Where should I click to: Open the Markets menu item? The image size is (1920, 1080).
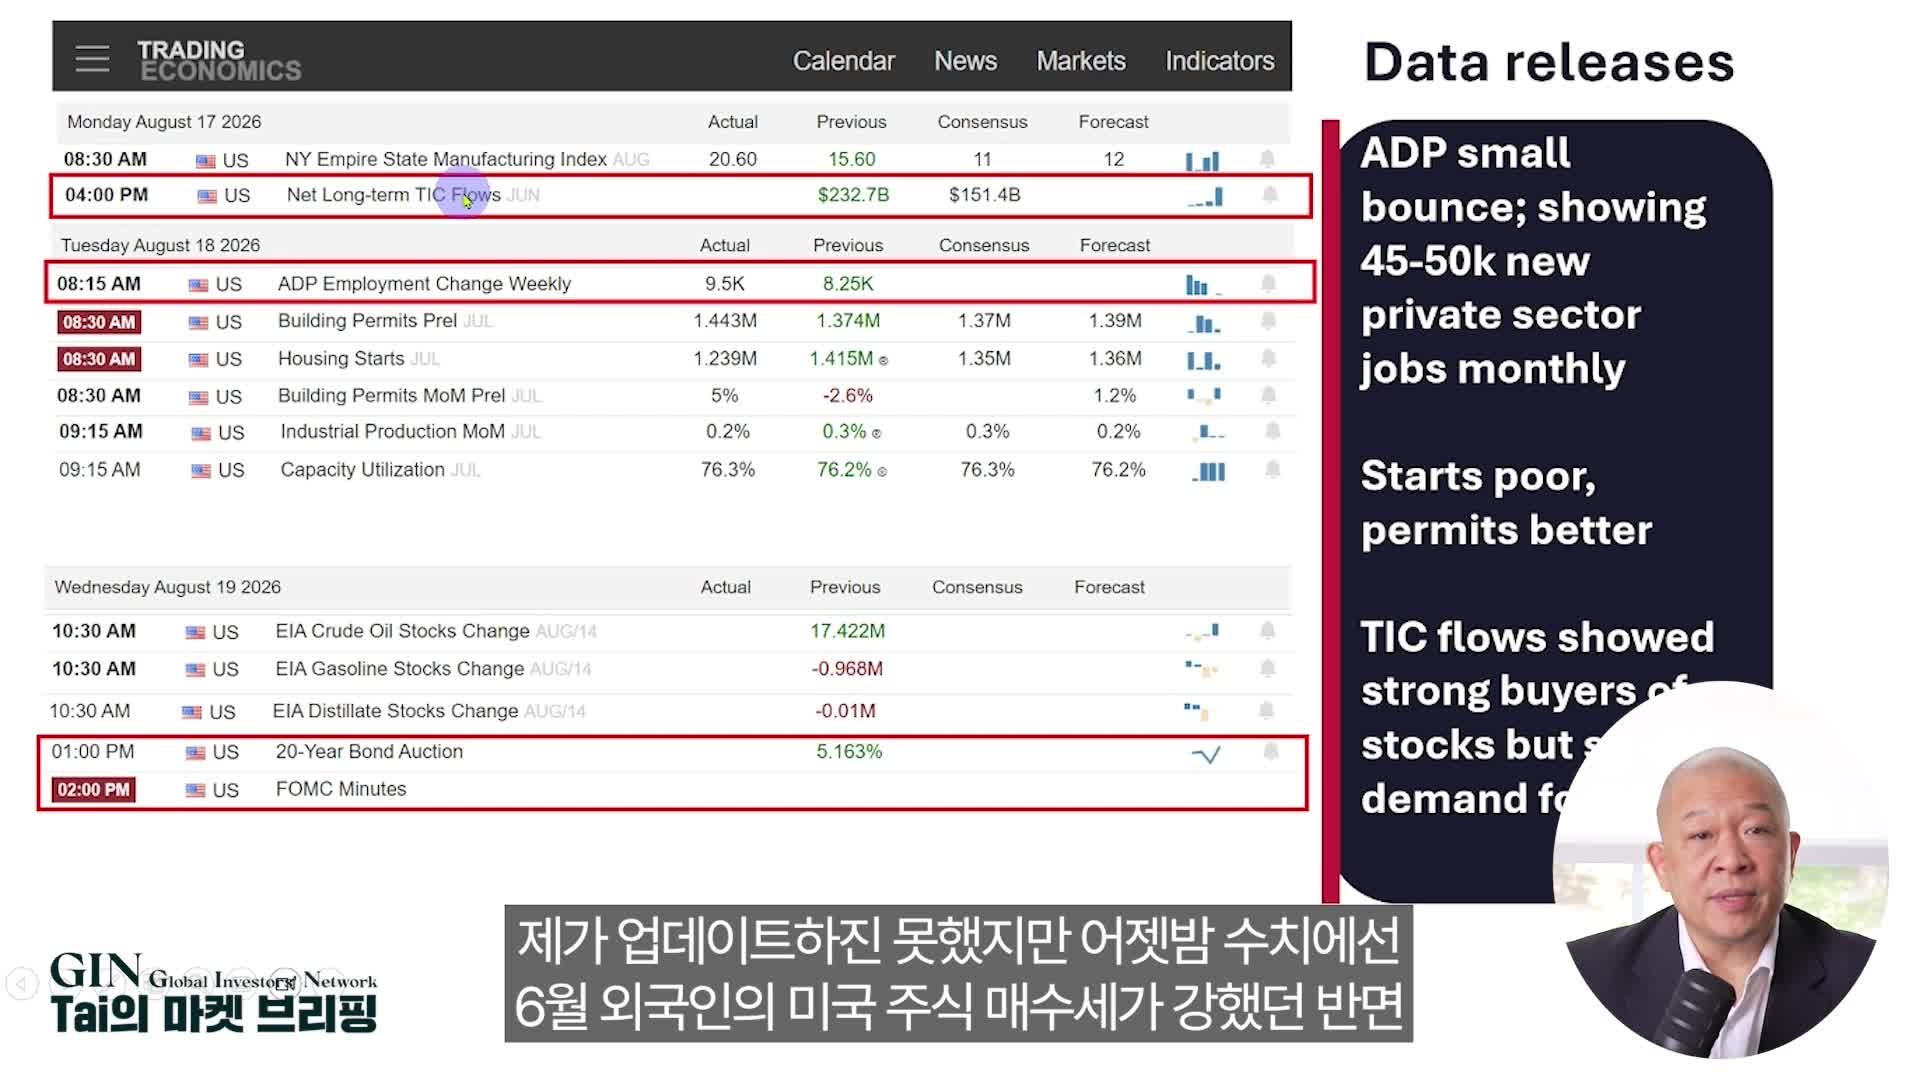[1080, 61]
